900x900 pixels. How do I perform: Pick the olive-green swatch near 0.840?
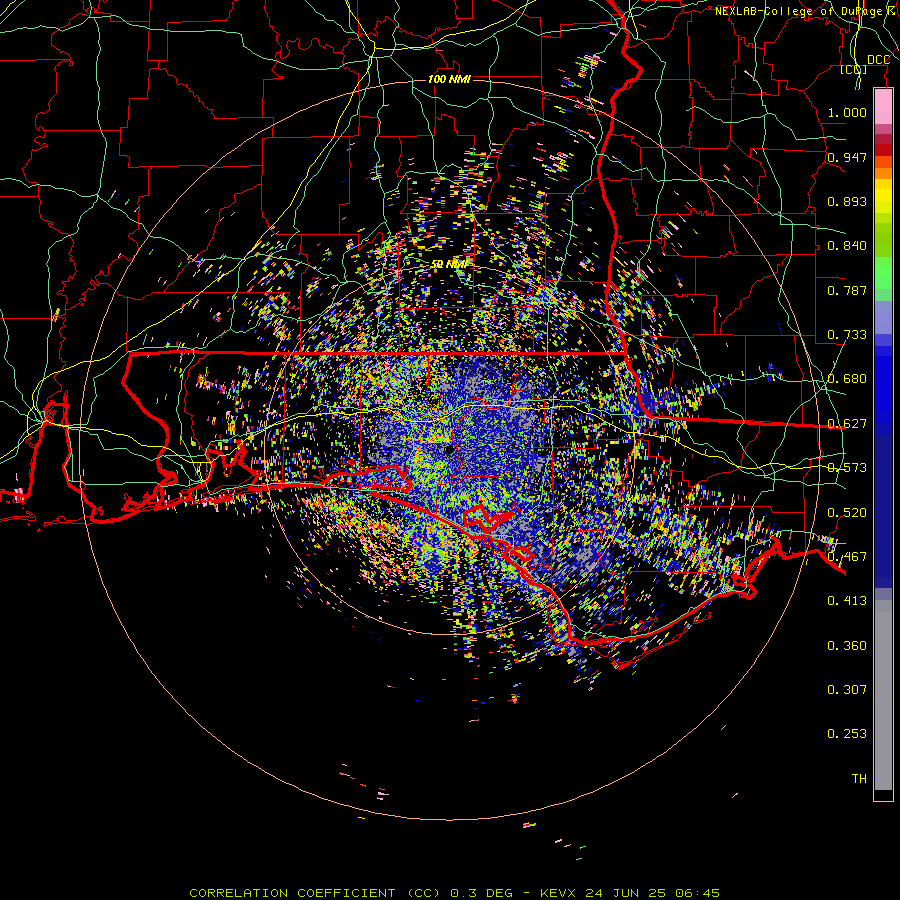883,240
